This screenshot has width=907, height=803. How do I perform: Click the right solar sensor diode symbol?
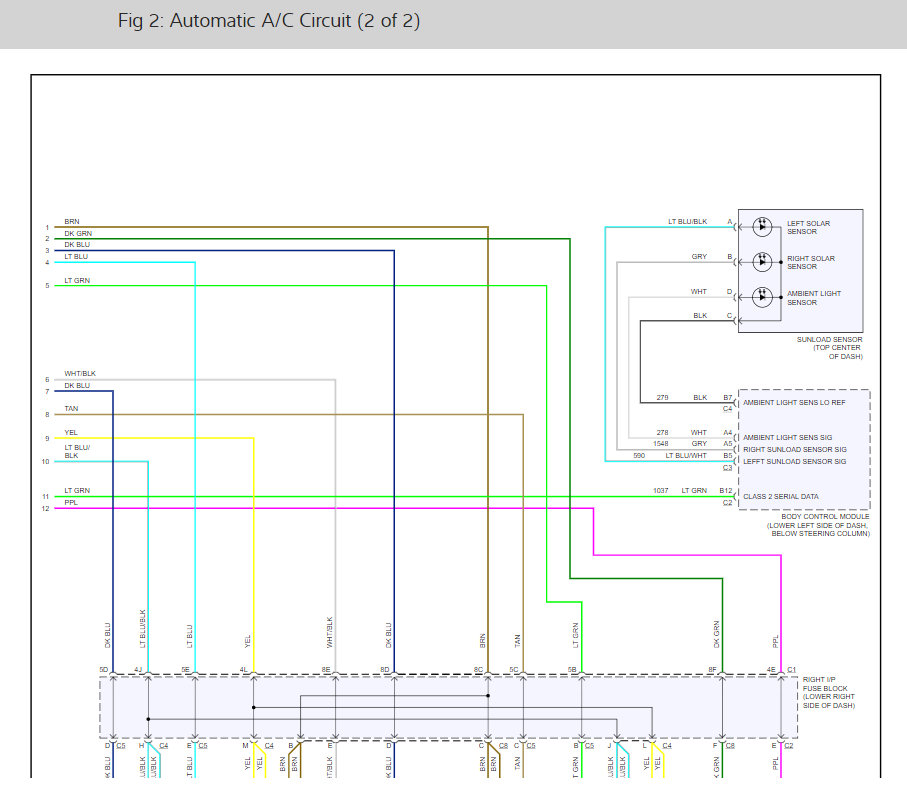pyautogui.click(x=762, y=262)
